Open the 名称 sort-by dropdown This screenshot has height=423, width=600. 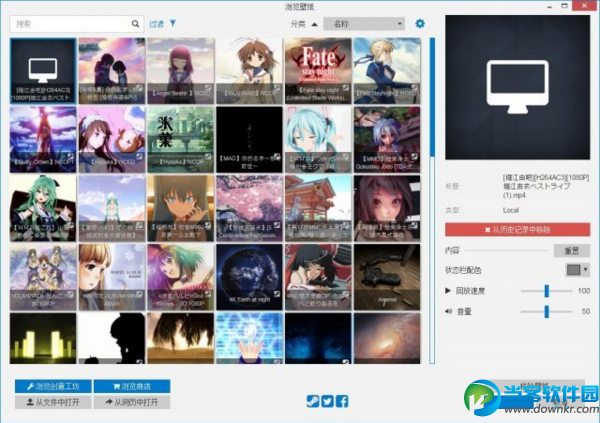[x=364, y=24]
